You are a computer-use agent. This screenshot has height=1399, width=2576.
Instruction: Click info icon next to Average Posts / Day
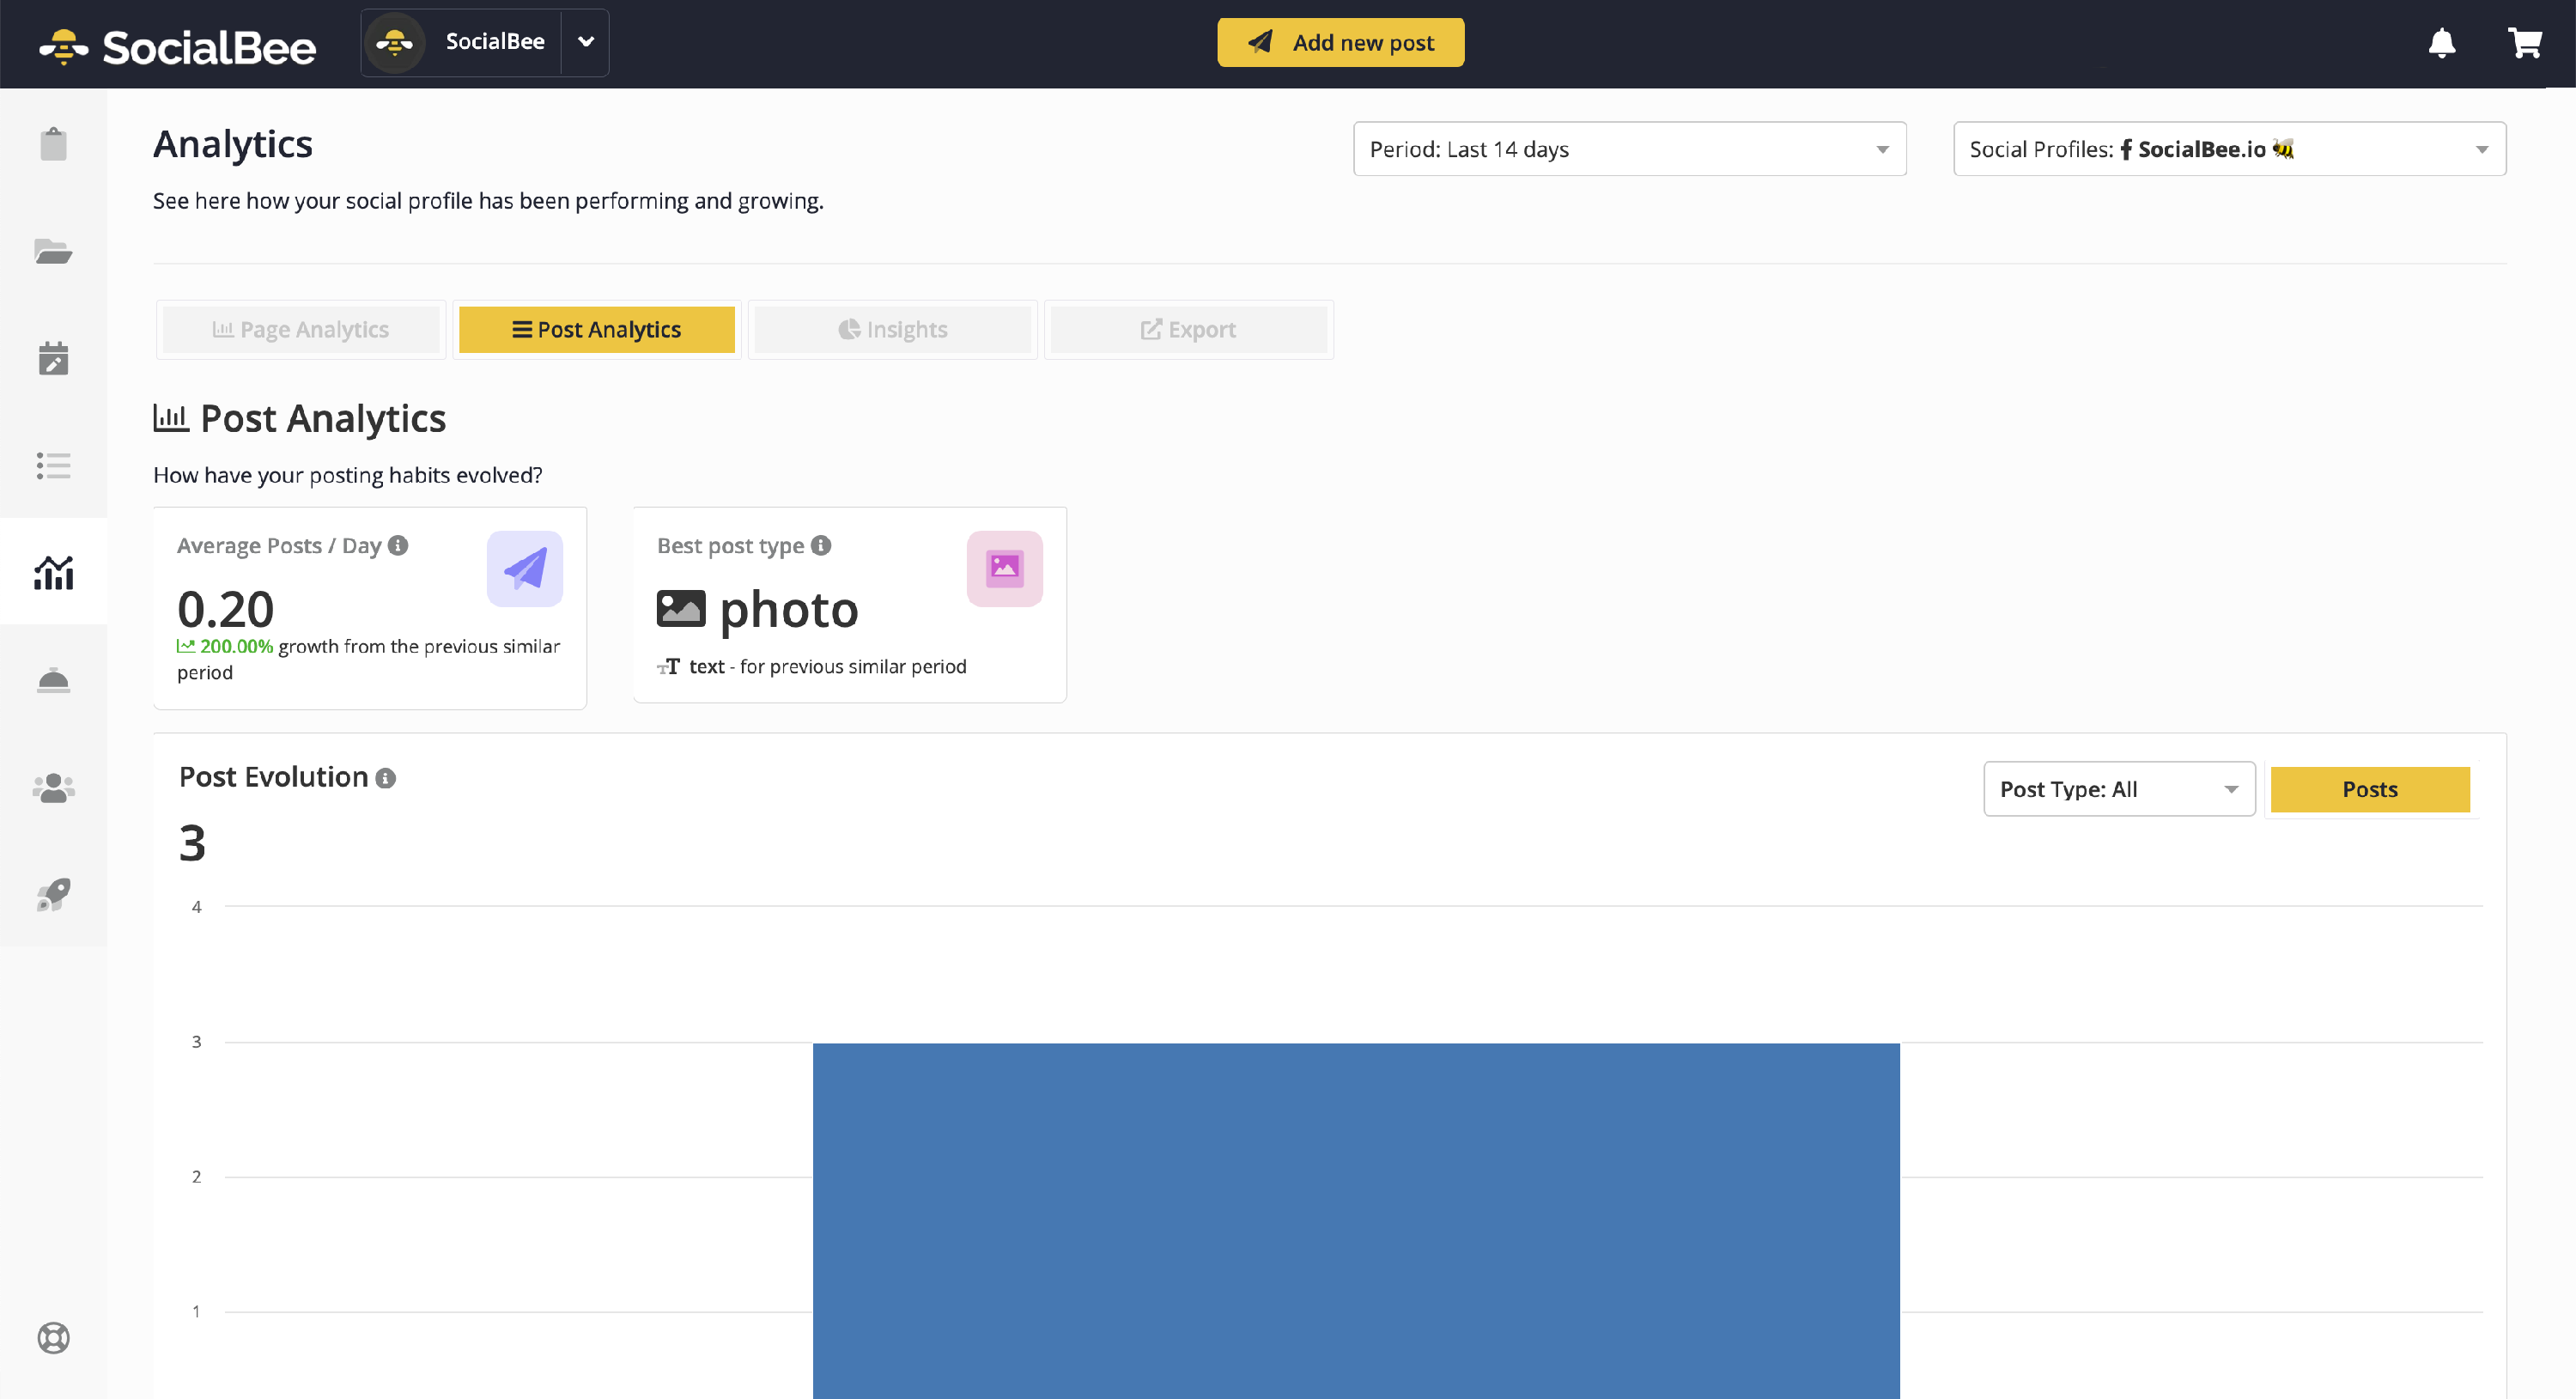(398, 545)
